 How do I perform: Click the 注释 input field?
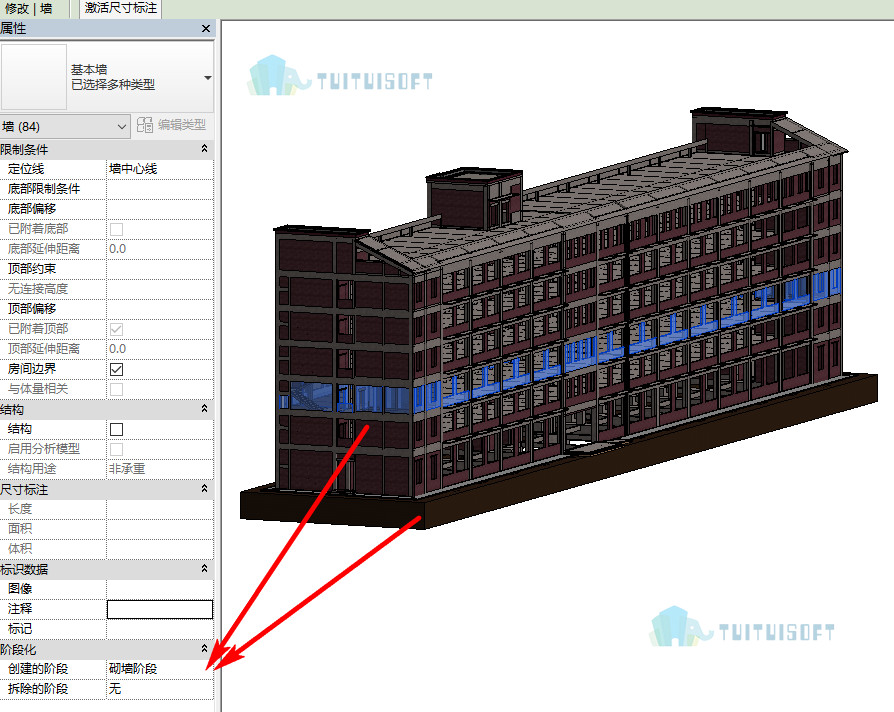point(160,609)
